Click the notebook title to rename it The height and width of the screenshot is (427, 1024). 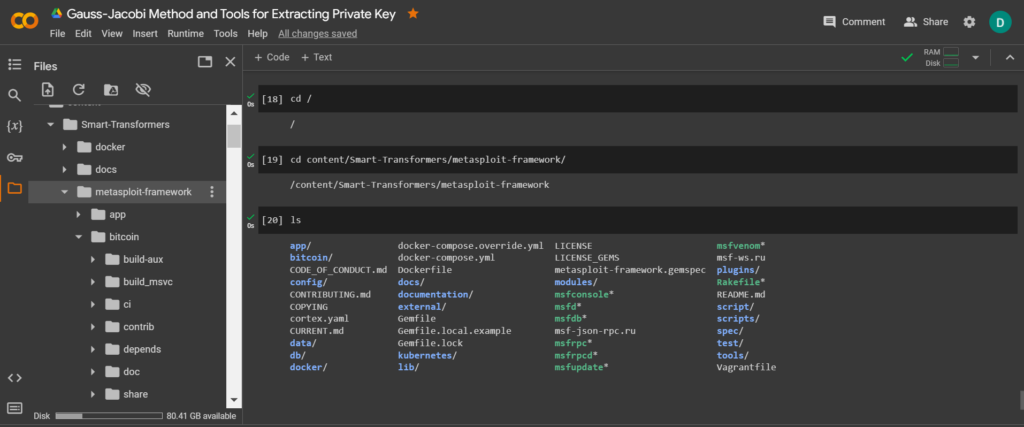point(231,14)
